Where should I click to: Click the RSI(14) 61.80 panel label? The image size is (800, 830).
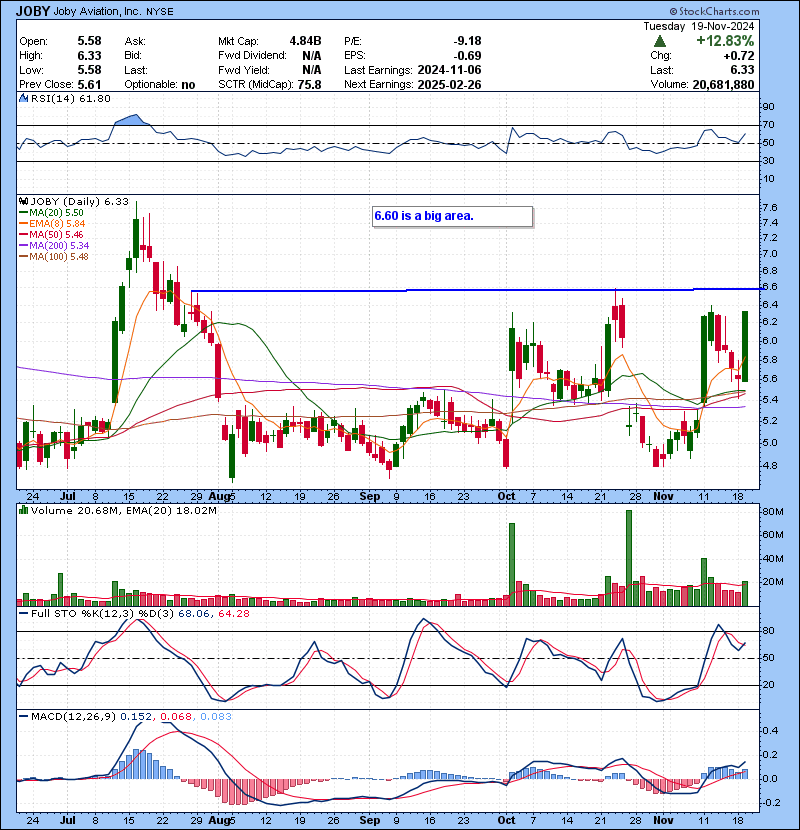pyautogui.click(x=70, y=98)
